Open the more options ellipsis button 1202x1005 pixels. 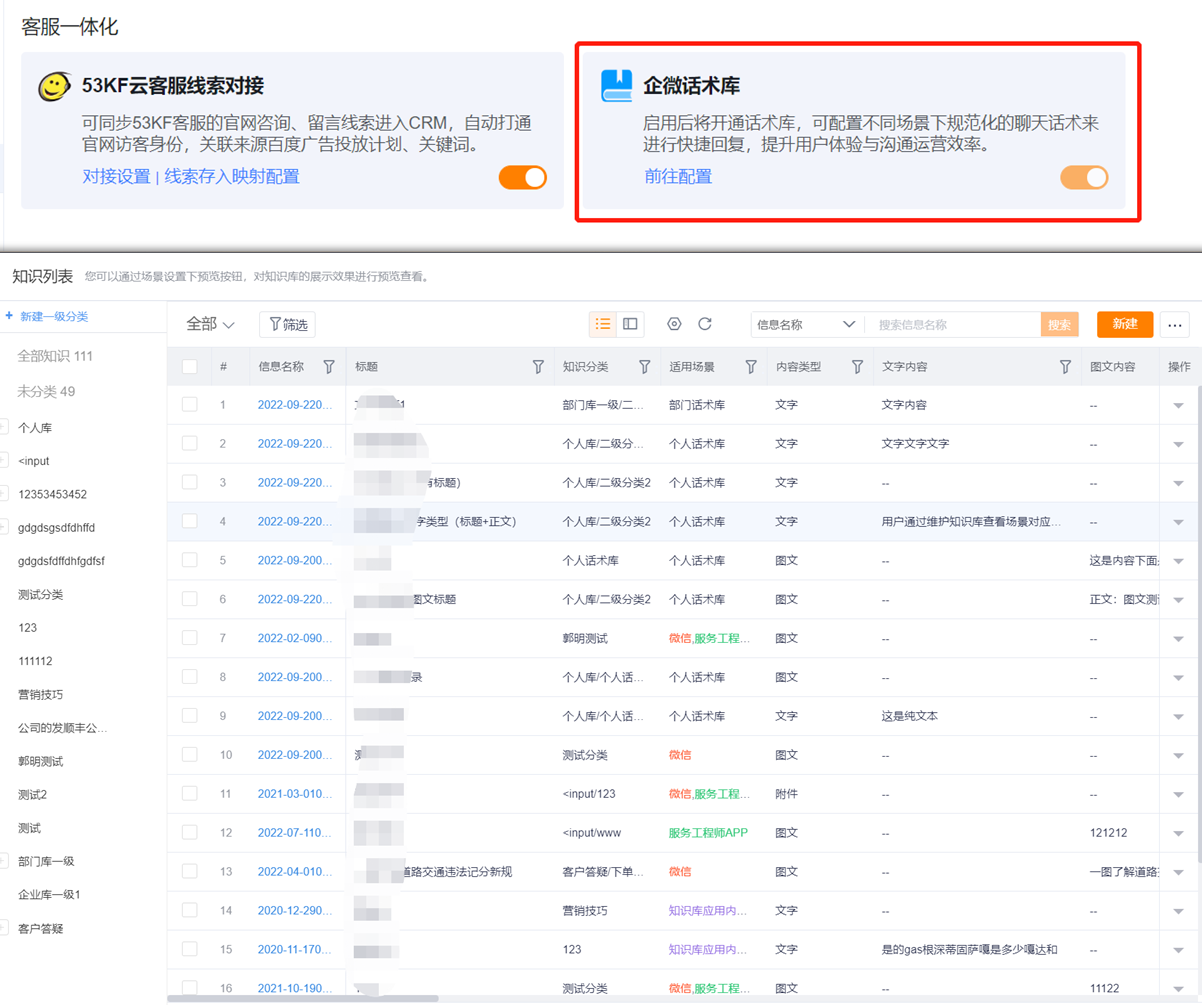[x=1174, y=324]
